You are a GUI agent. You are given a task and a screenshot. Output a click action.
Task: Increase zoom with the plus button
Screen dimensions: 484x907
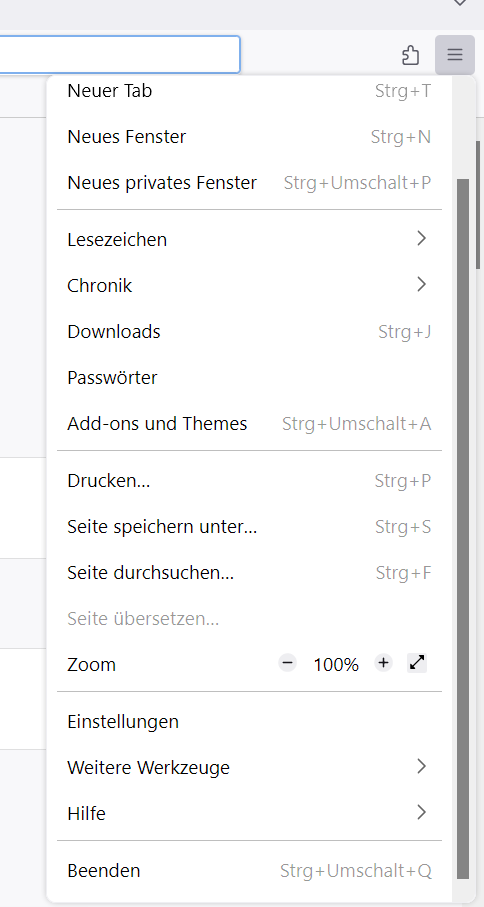tap(383, 663)
